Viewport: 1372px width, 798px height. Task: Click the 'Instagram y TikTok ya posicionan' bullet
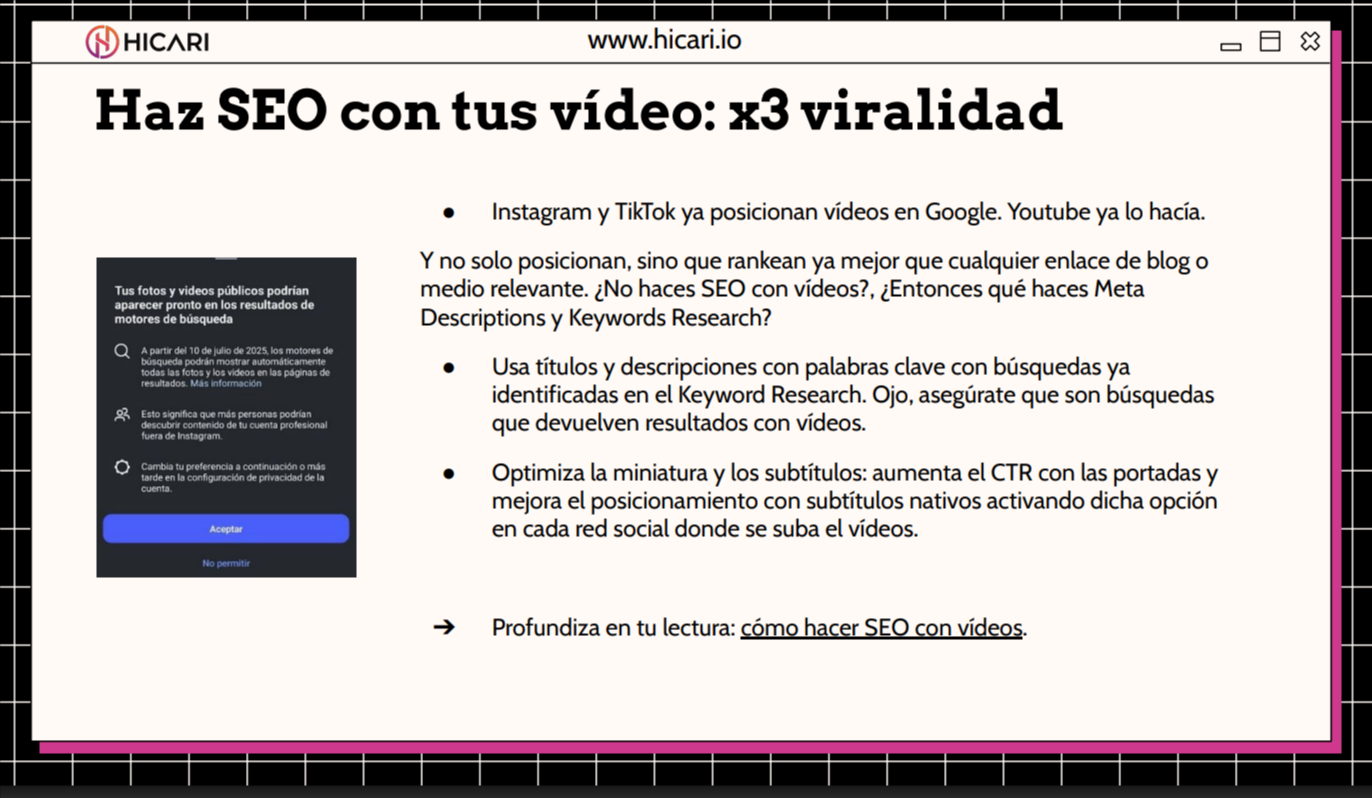848,212
